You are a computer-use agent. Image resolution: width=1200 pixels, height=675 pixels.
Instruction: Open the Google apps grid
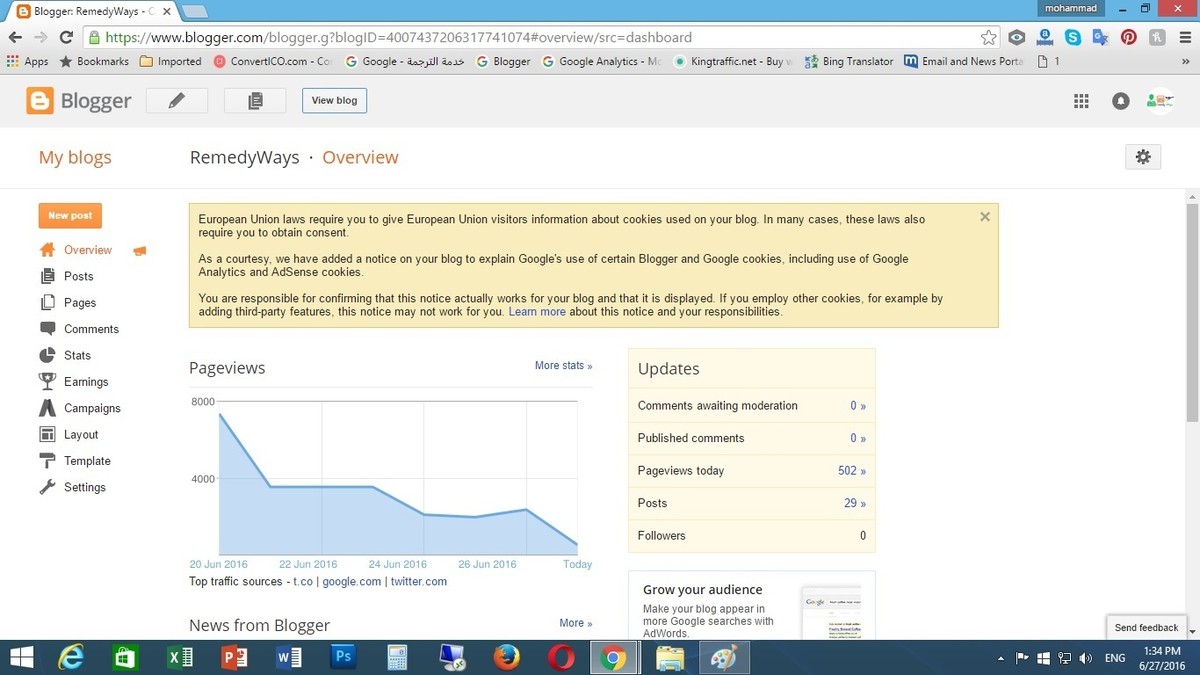click(1081, 101)
